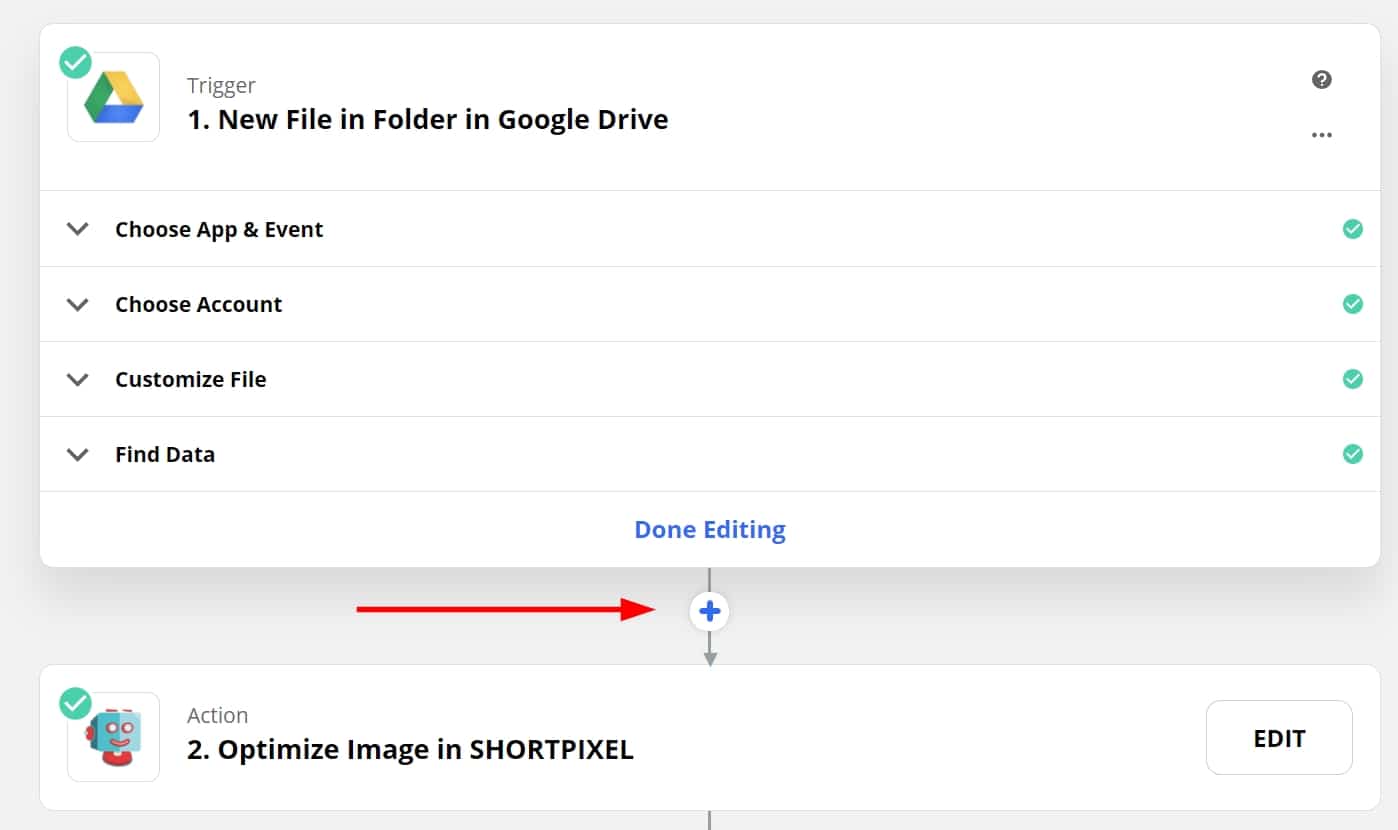Image resolution: width=1398 pixels, height=830 pixels.
Task: Click the Optimize Image in SHORTPIXEL title
Action: click(x=410, y=750)
